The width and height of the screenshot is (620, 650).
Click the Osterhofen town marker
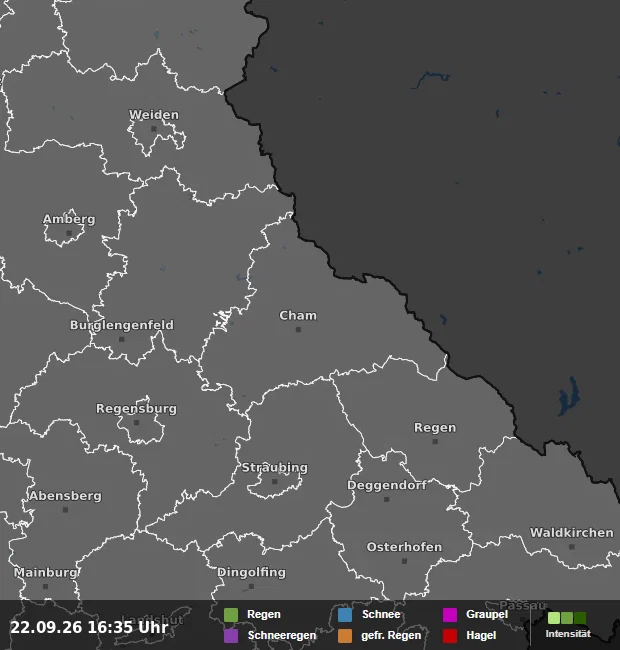404,561
